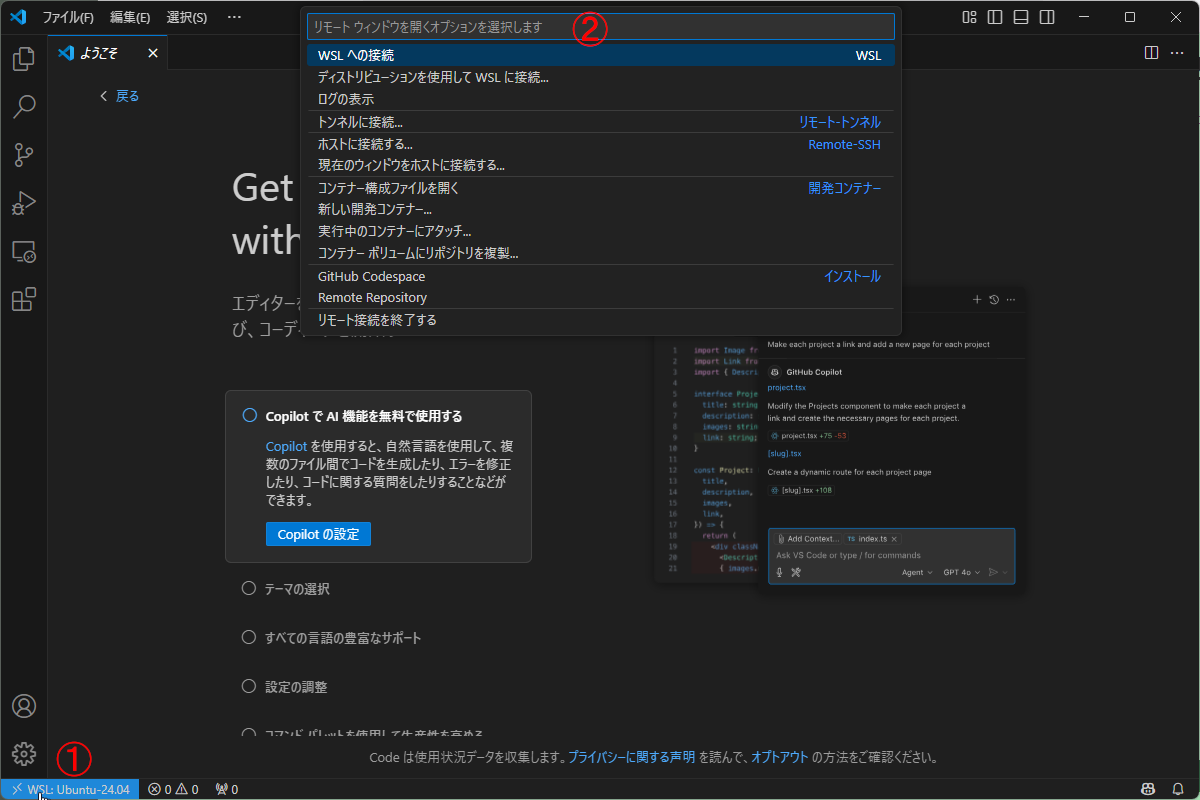Close the ようこそ tab

pyautogui.click(x=153, y=53)
